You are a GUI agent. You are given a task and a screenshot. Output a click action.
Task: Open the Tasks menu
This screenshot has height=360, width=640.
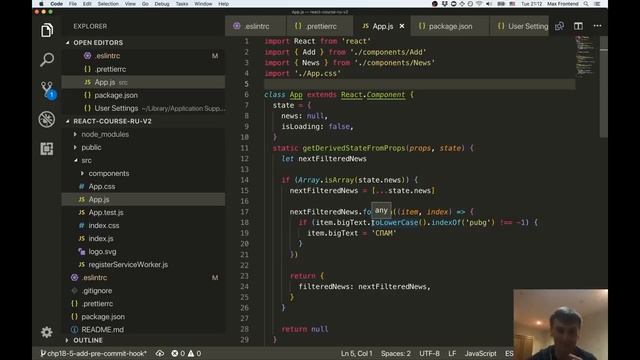(x=182, y=4)
